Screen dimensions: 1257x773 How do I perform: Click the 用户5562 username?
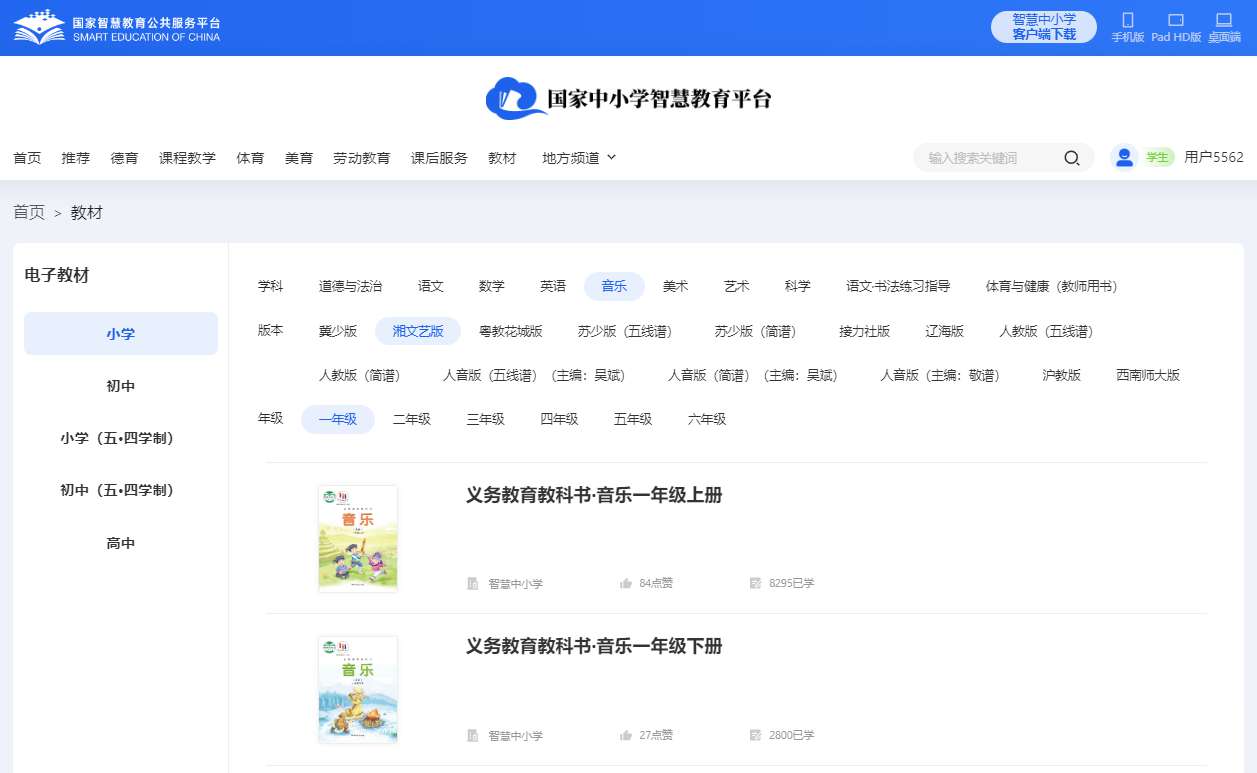point(1214,157)
